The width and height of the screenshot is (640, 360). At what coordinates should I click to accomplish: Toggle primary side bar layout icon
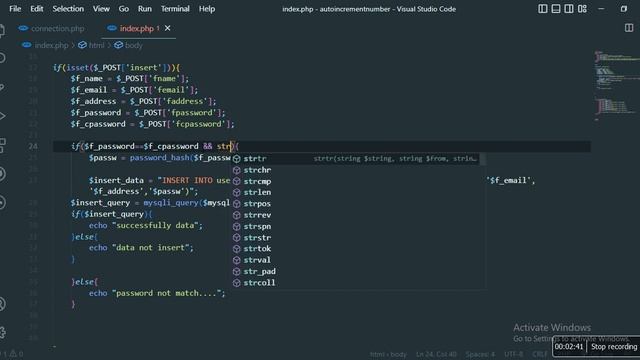542,9
